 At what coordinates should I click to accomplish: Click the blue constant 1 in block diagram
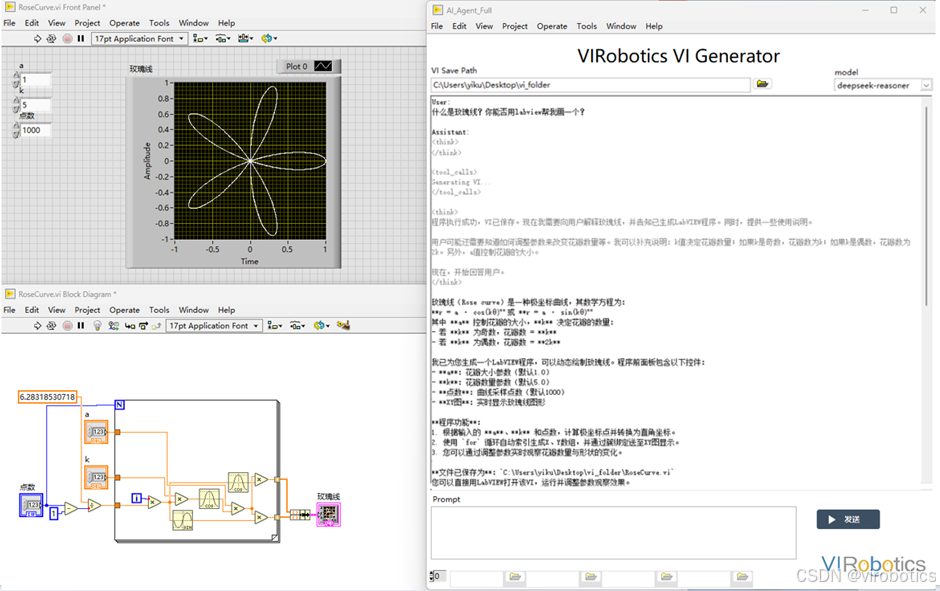tap(54, 513)
